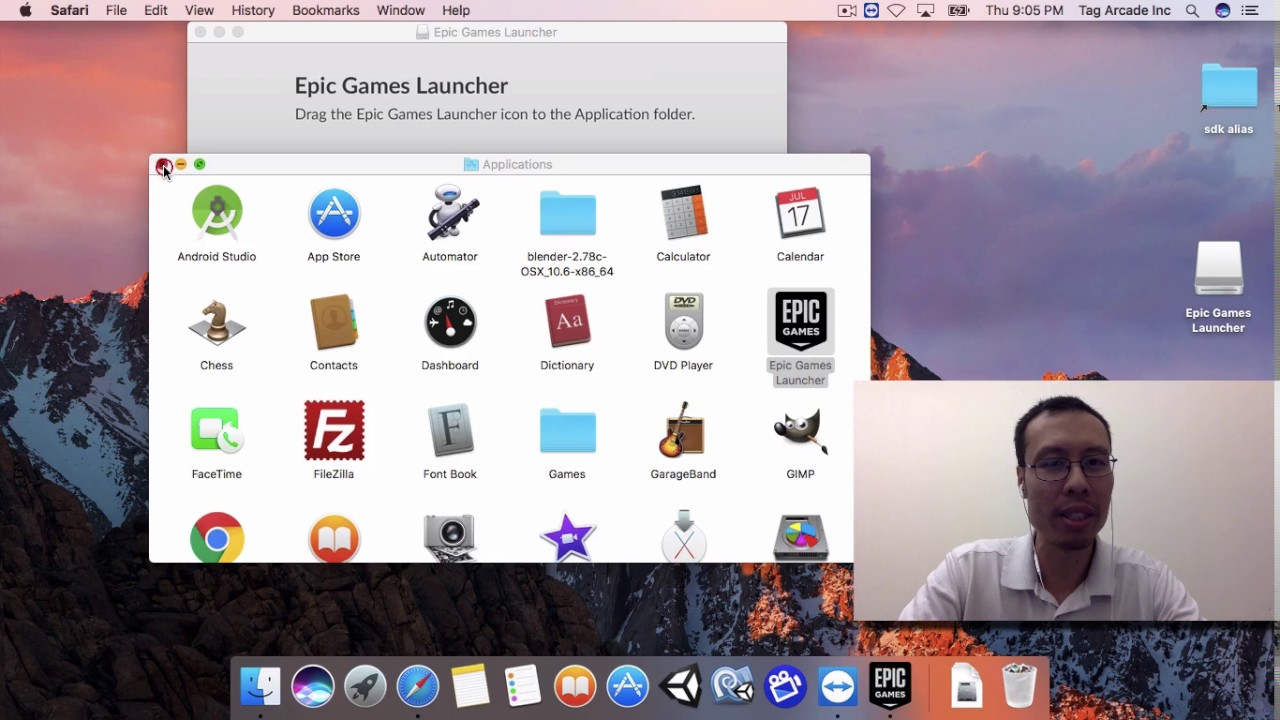Image resolution: width=1280 pixels, height=720 pixels.
Task: Select the Google Chrome icon in Applications
Action: coord(217,538)
